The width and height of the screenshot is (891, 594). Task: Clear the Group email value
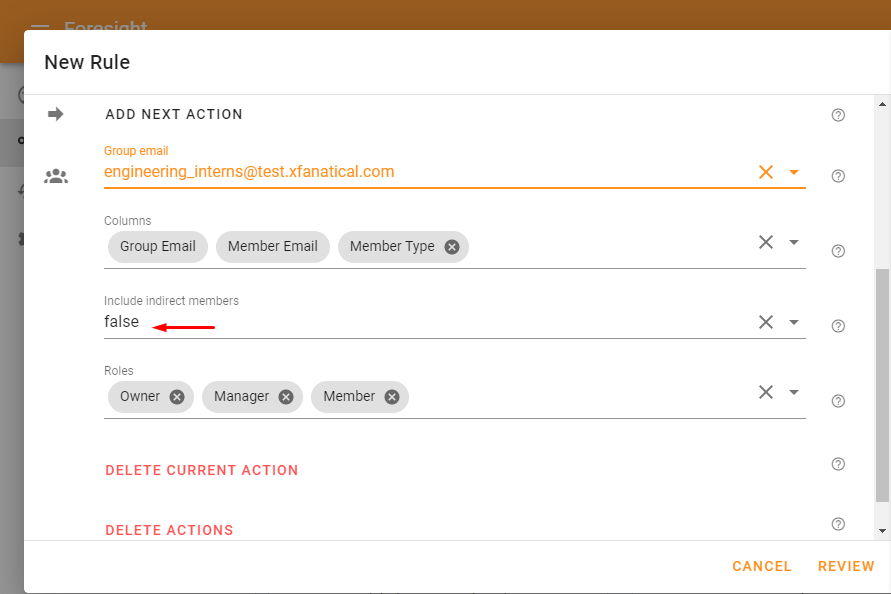tap(766, 172)
